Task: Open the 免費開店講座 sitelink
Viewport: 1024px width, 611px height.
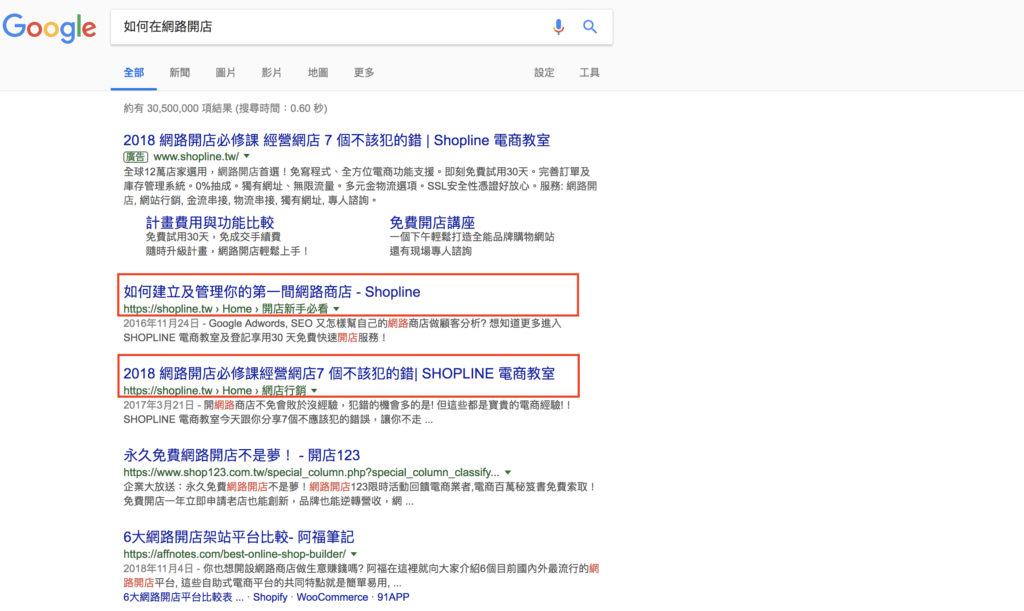Action: (432, 223)
